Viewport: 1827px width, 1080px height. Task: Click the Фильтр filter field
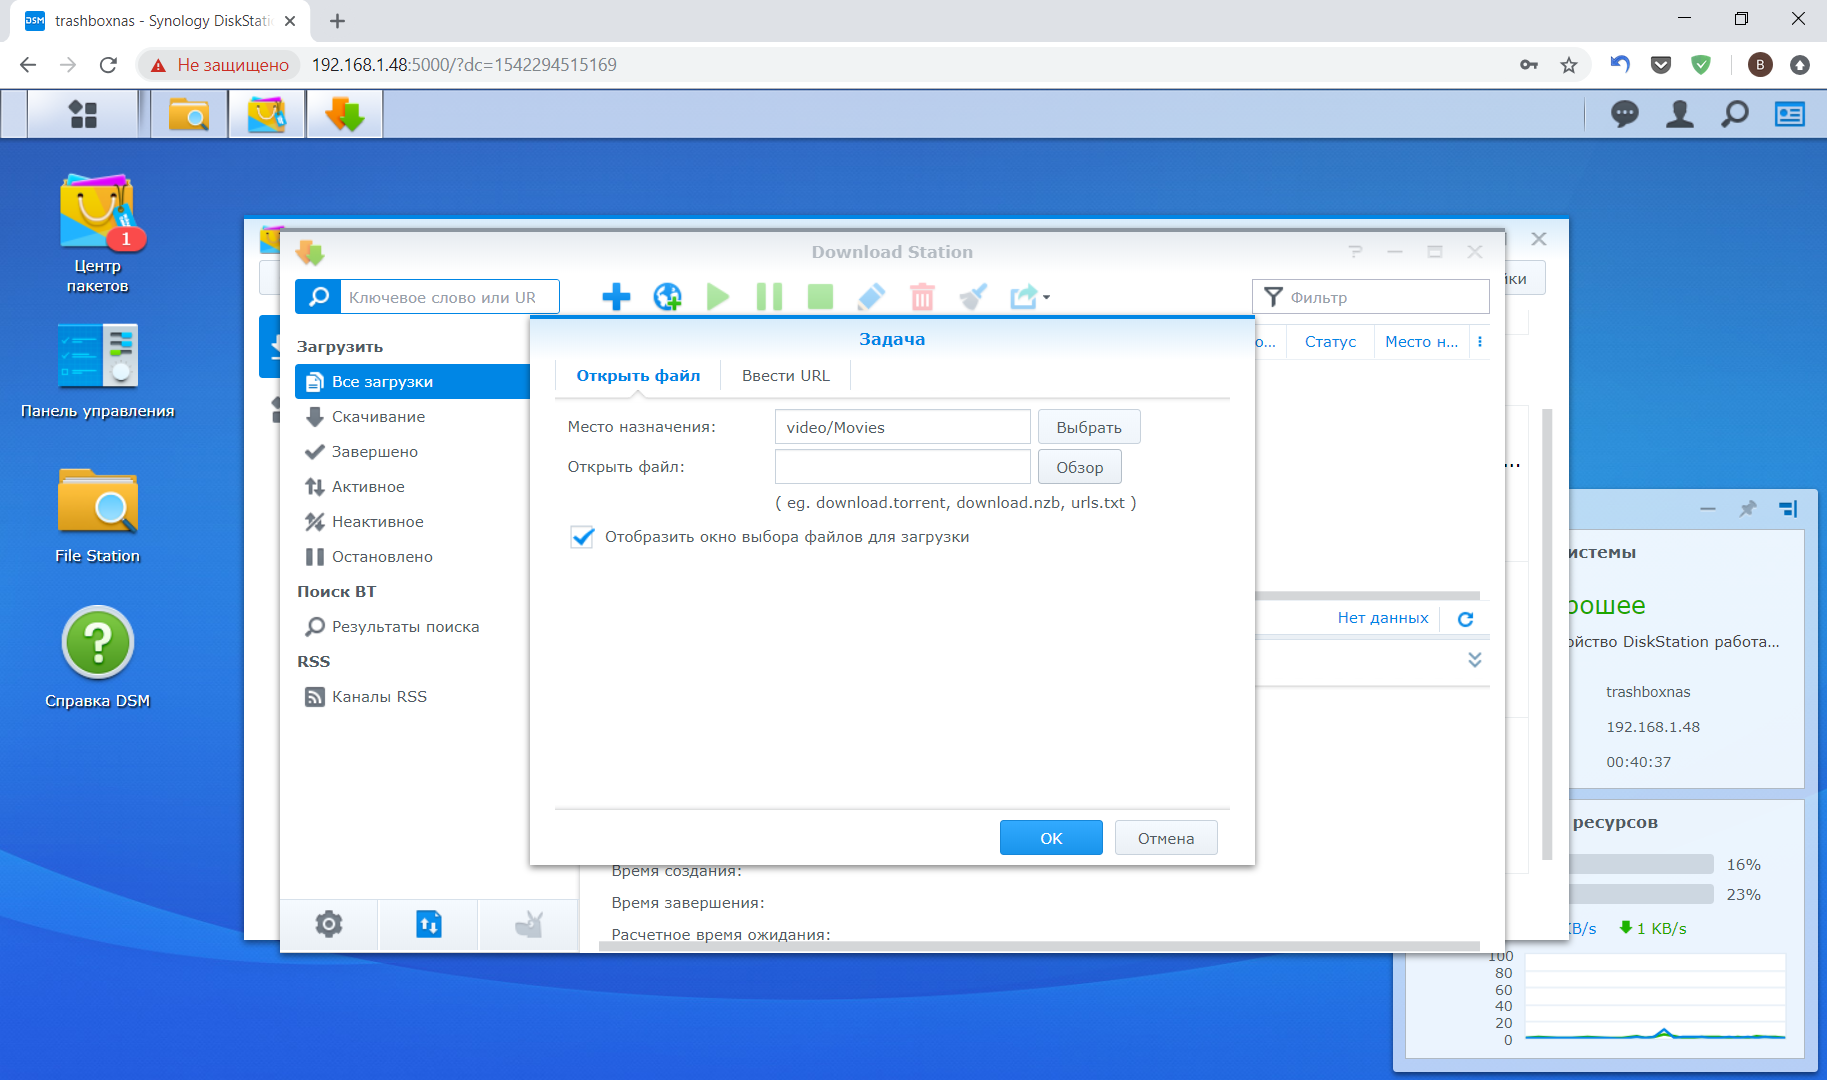click(1370, 297)
